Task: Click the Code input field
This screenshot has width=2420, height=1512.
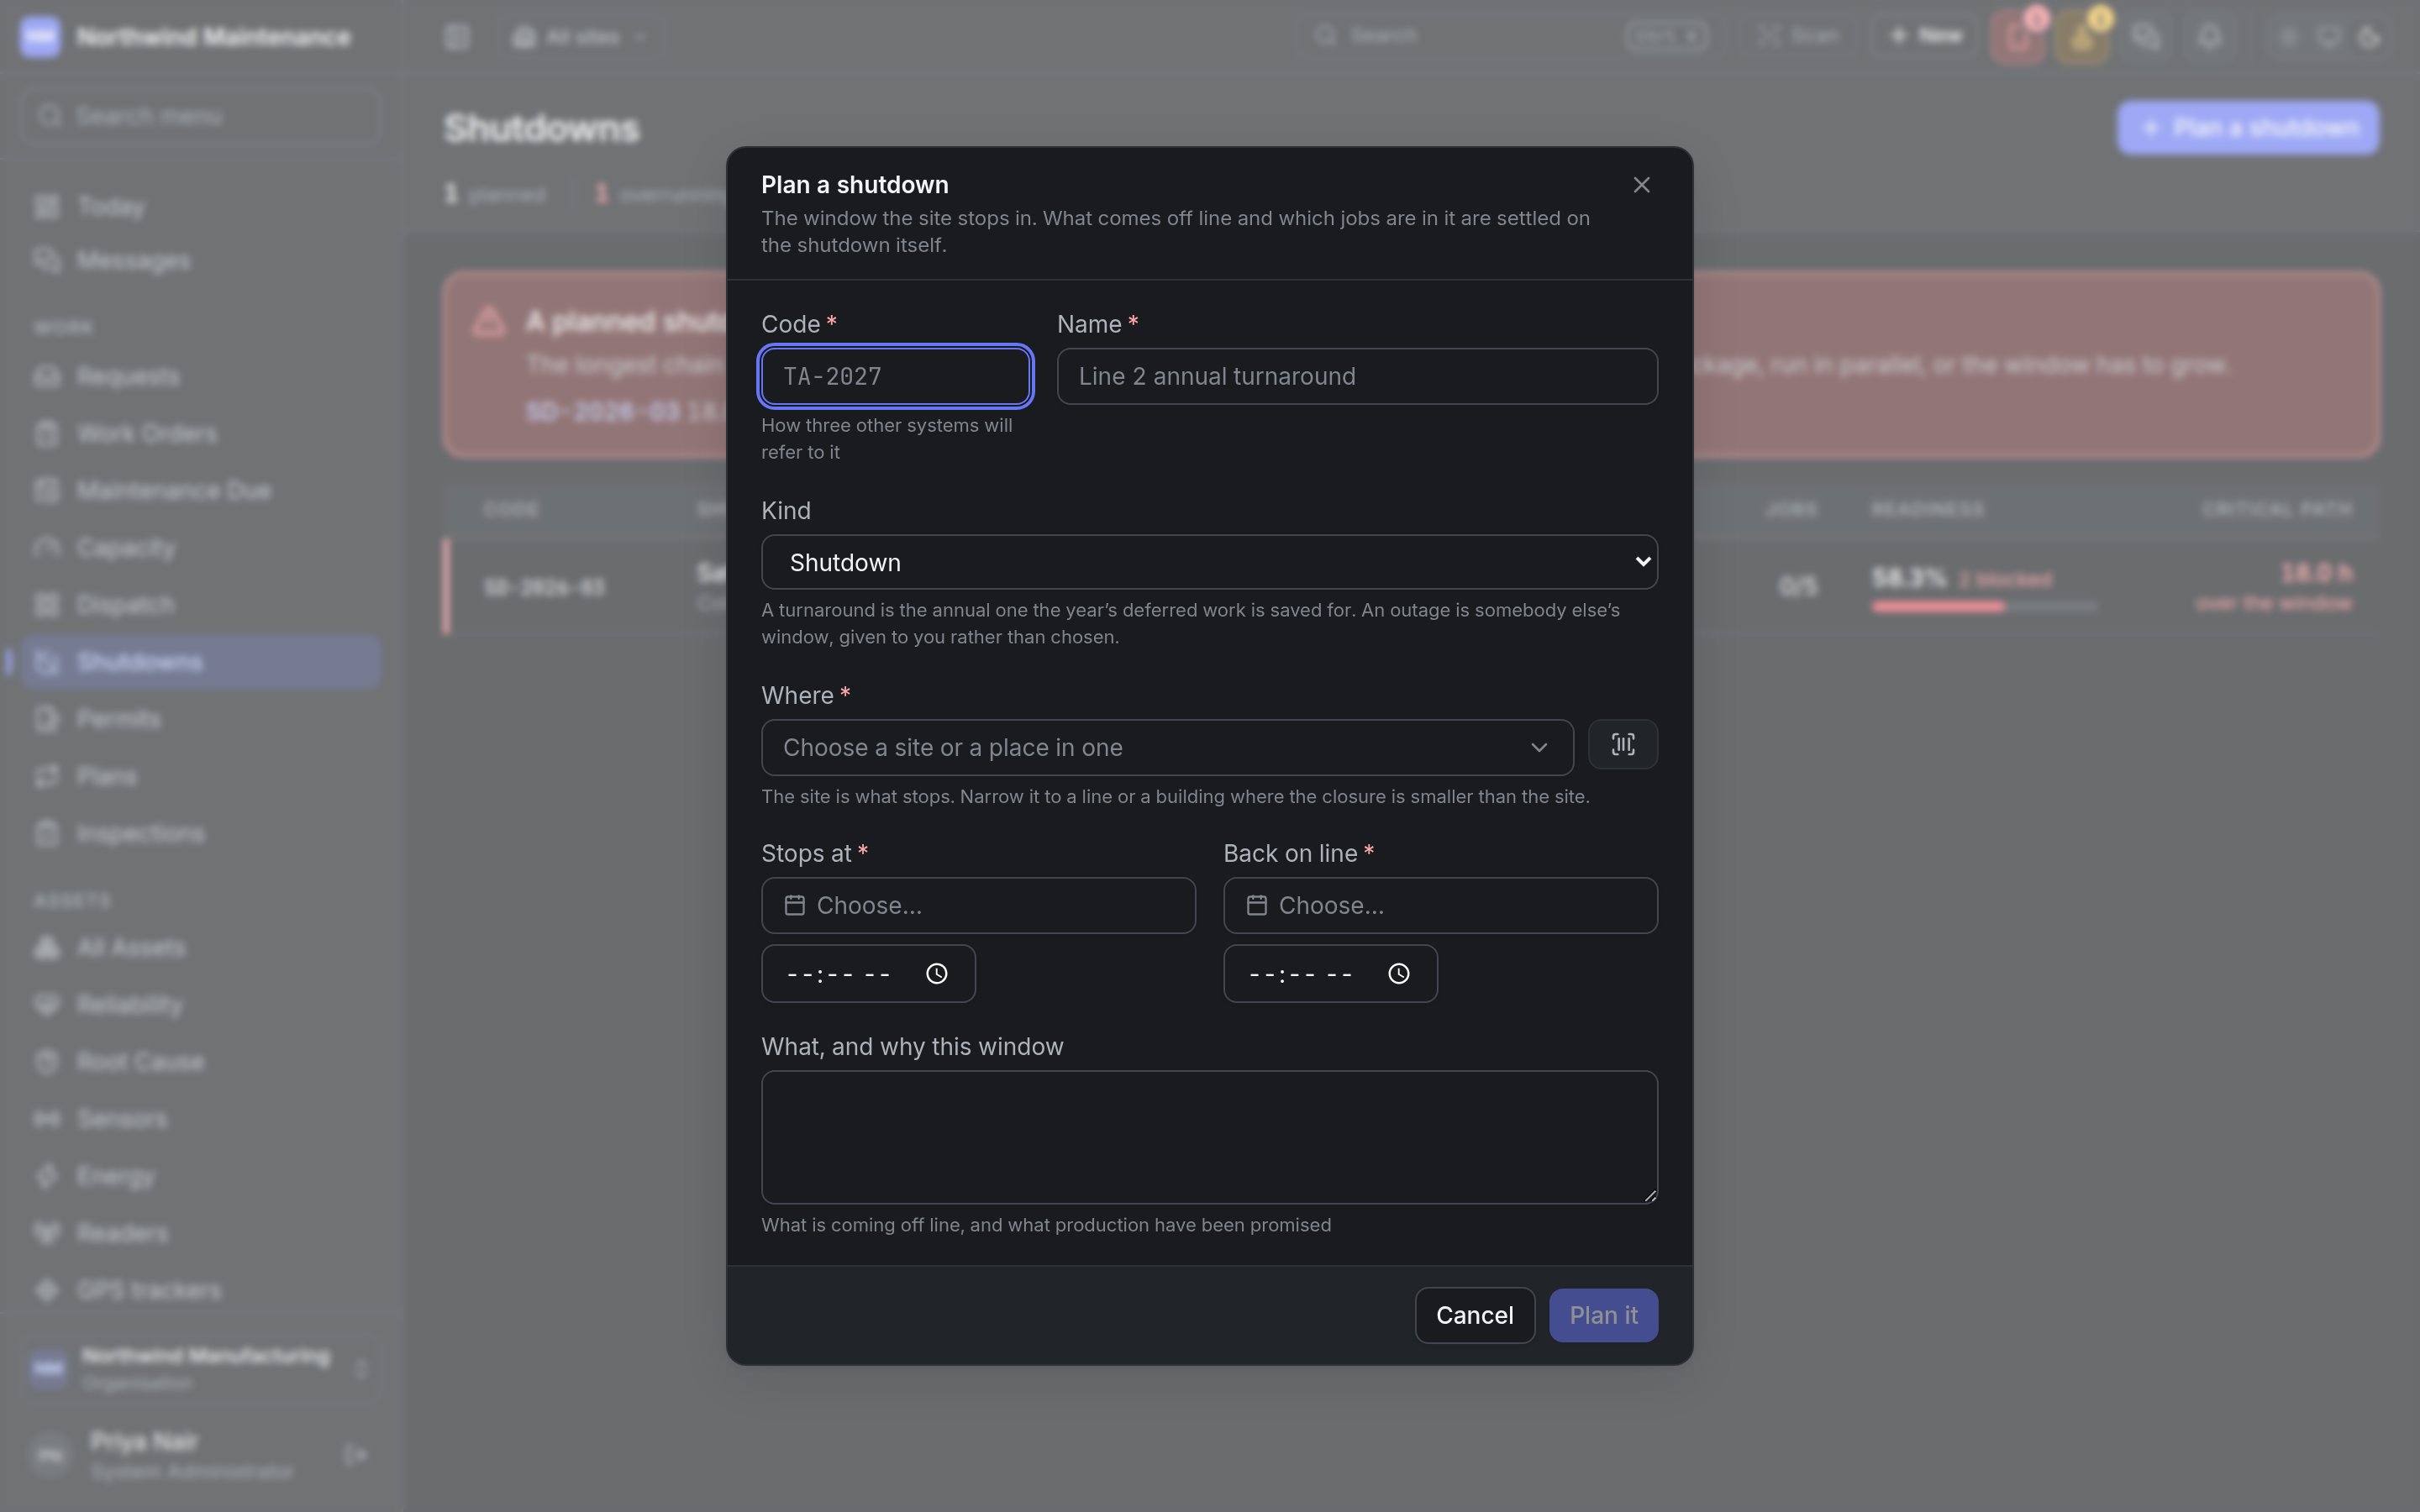Action: 895,376
